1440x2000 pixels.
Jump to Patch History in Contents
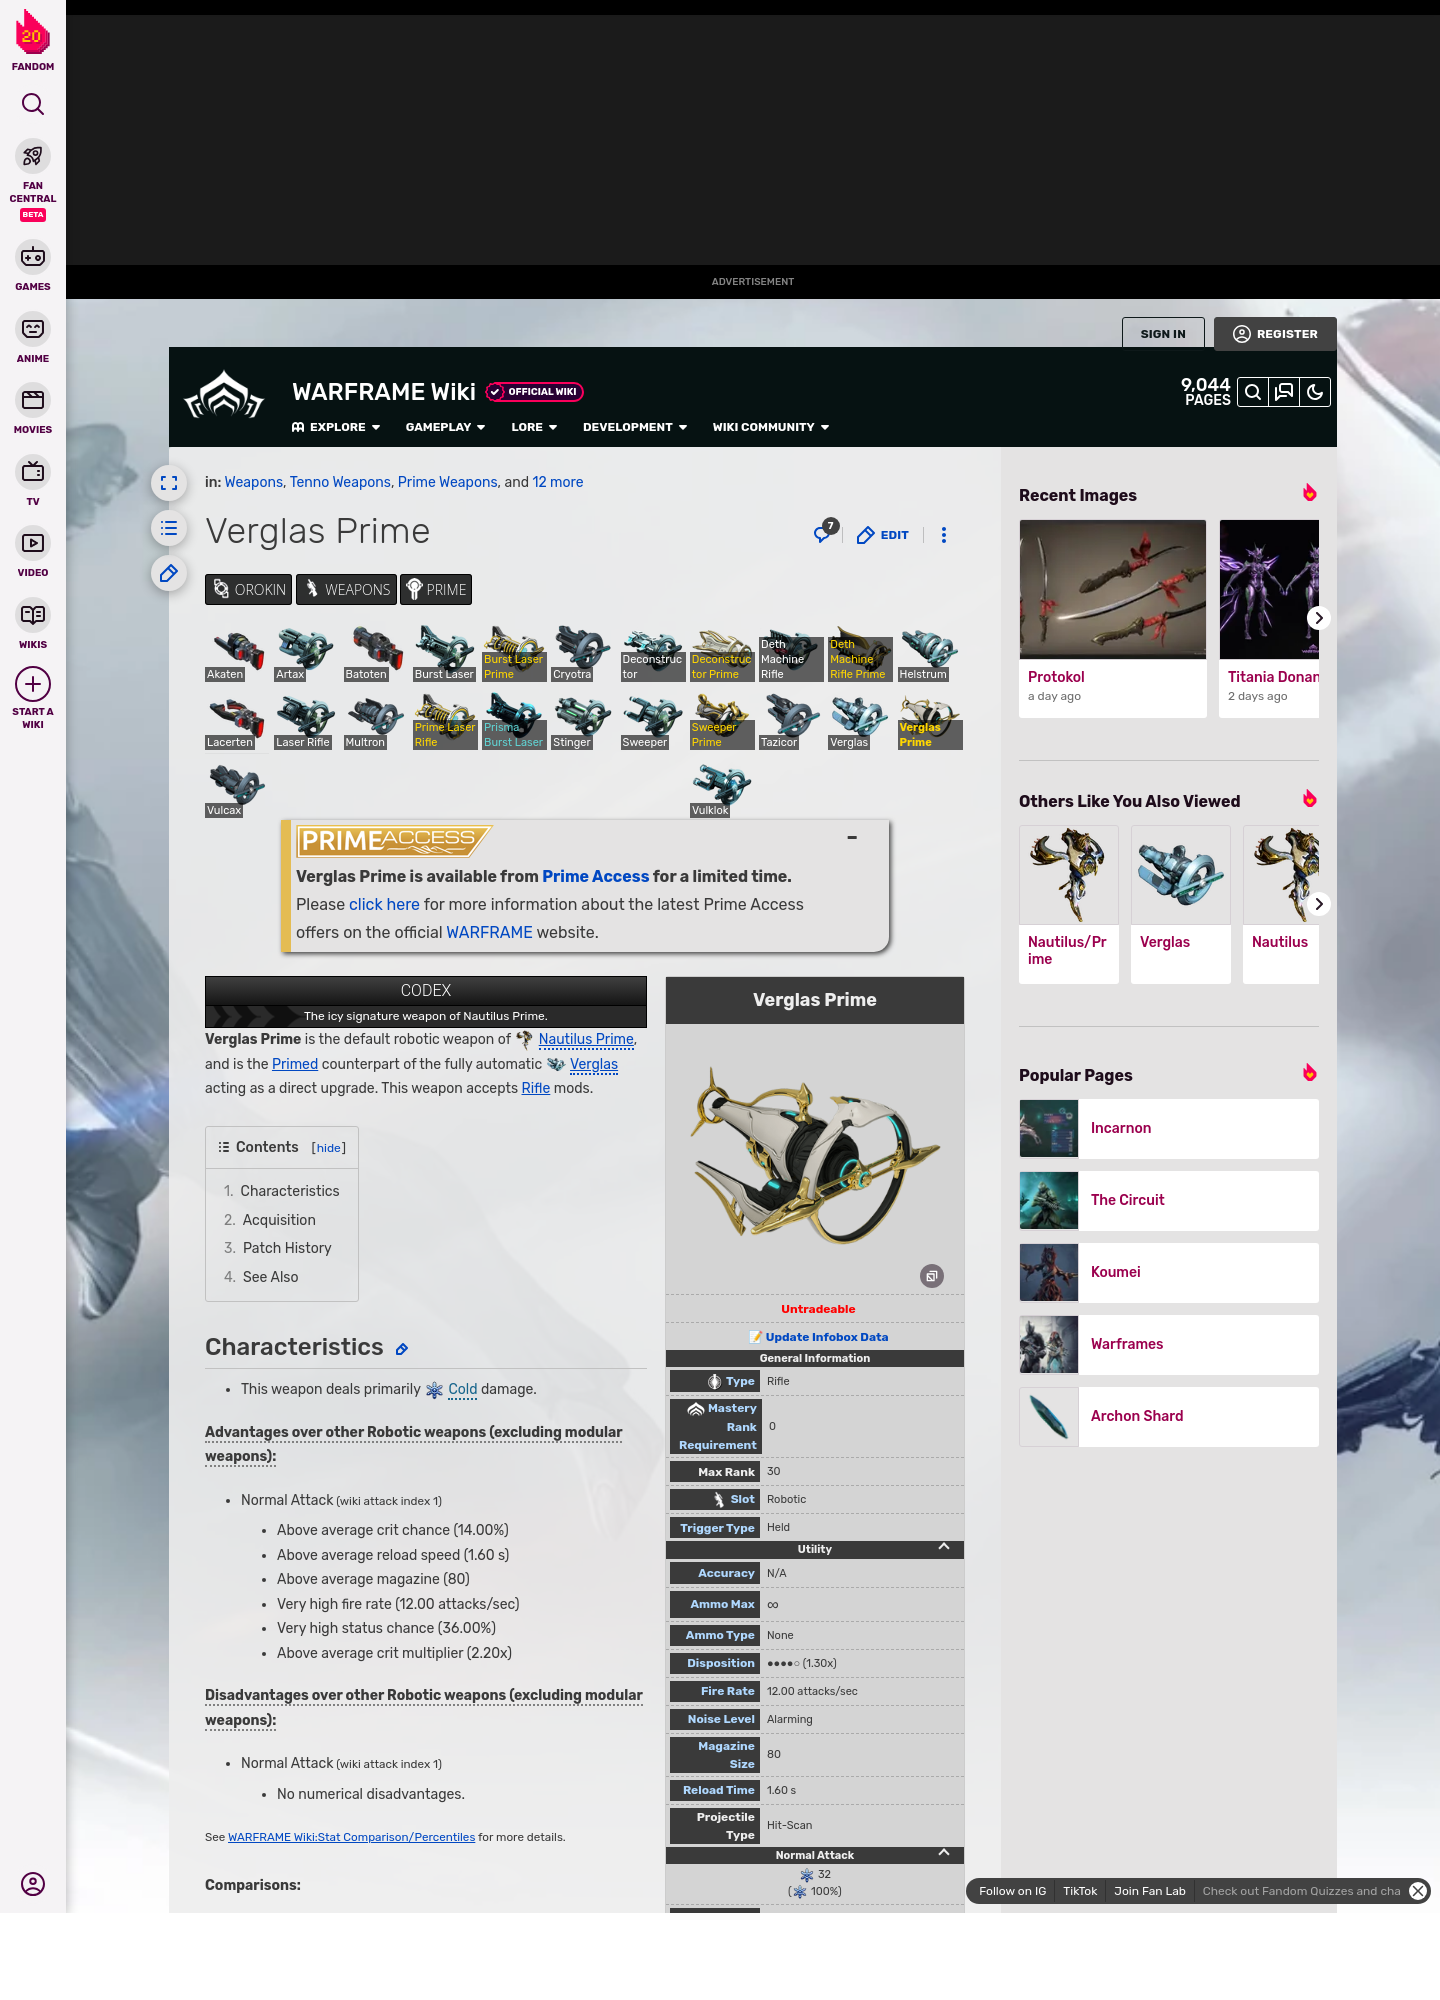point(287,1248)
